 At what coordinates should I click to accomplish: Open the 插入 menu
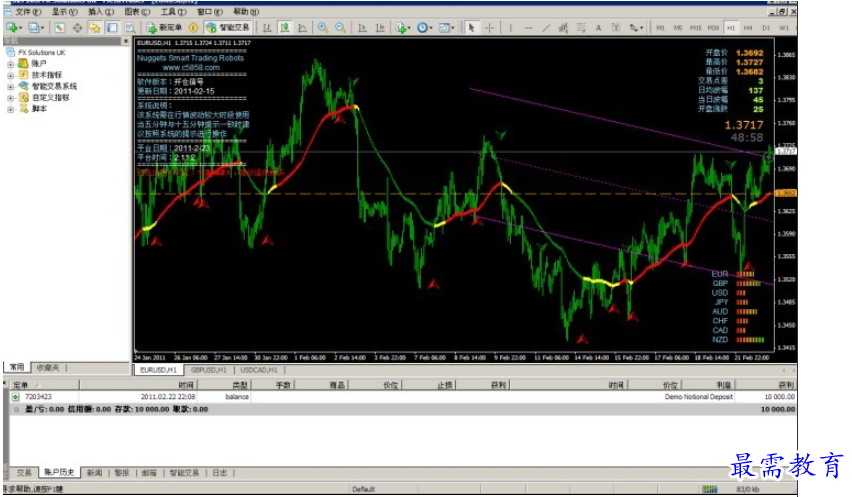click(101, 11)
